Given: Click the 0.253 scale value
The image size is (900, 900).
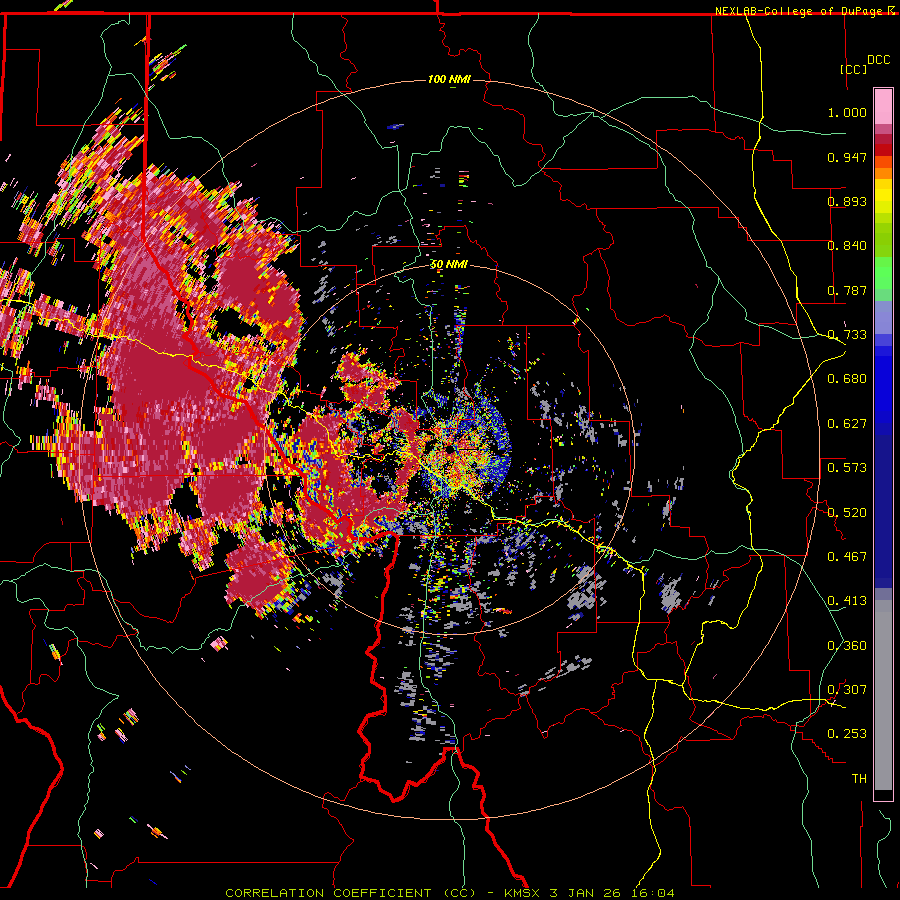Looking at the screenshot, I should pos(847,734).
